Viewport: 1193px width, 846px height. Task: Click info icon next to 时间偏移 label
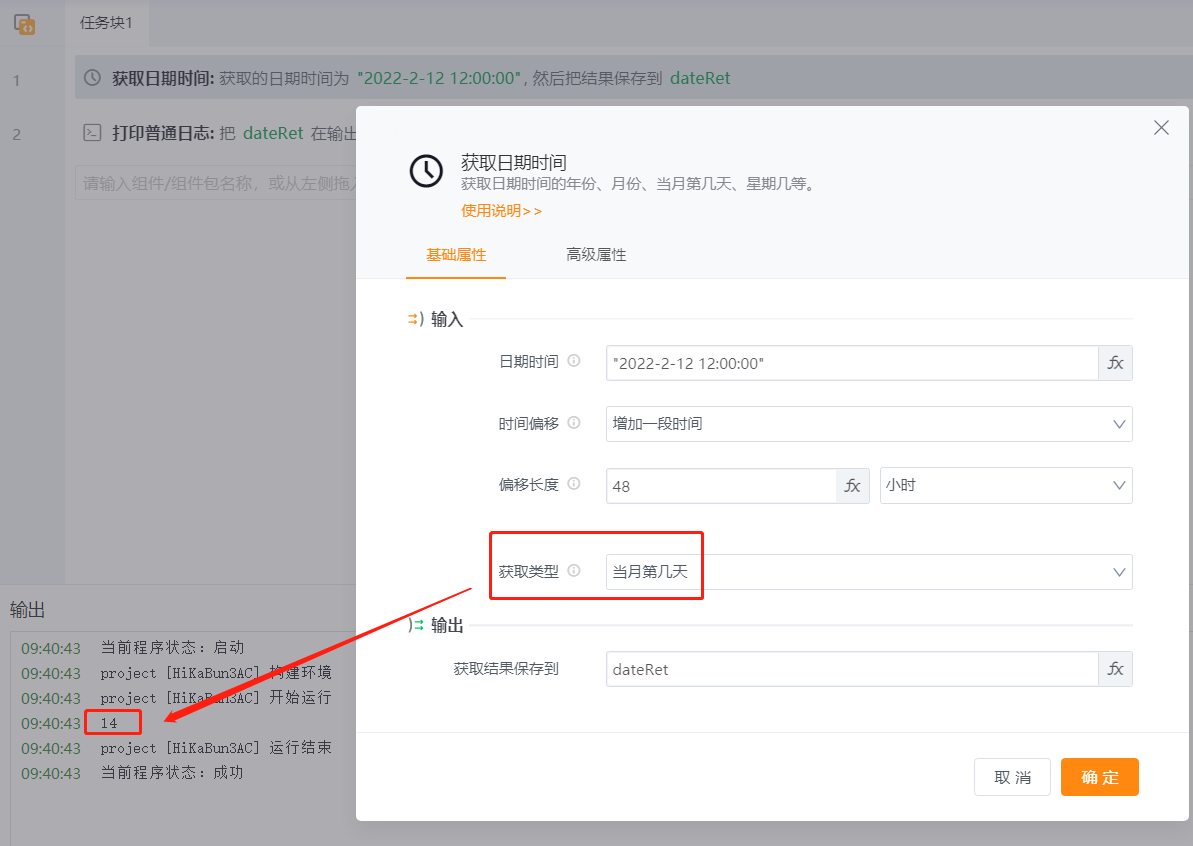coord(574,423)
